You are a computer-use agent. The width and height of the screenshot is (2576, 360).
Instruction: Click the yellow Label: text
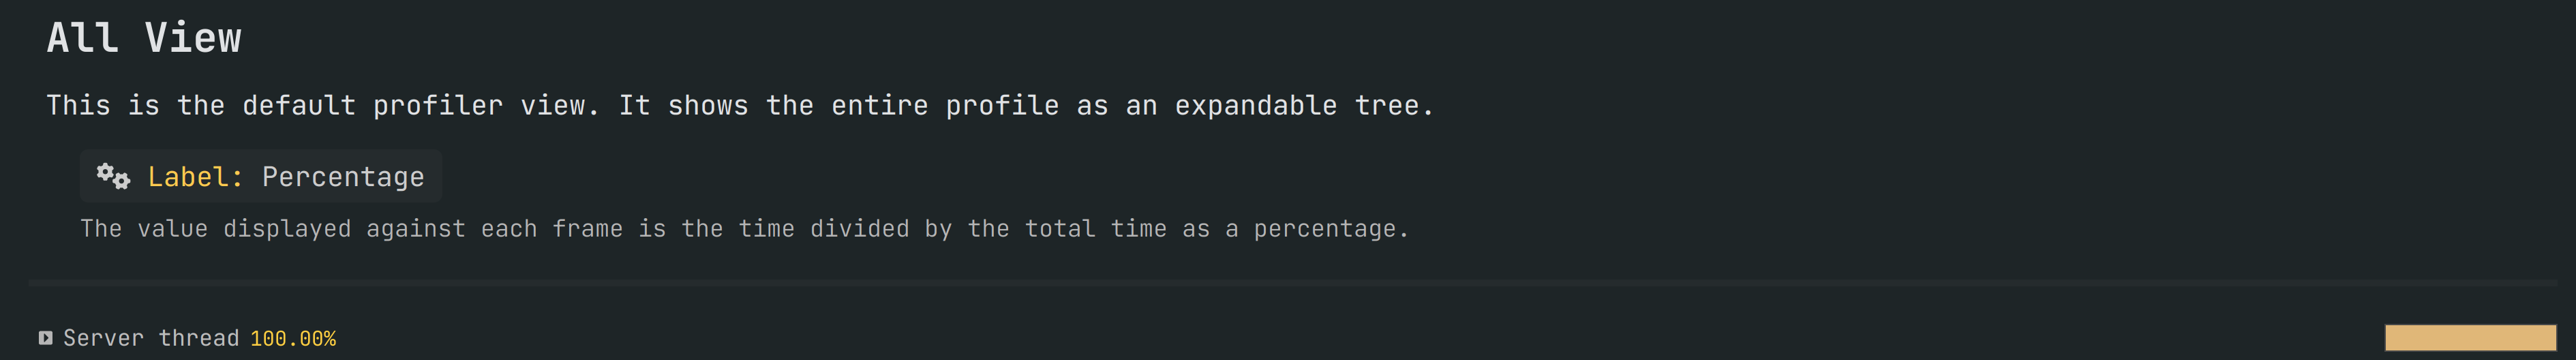click(x=195, y=176)
